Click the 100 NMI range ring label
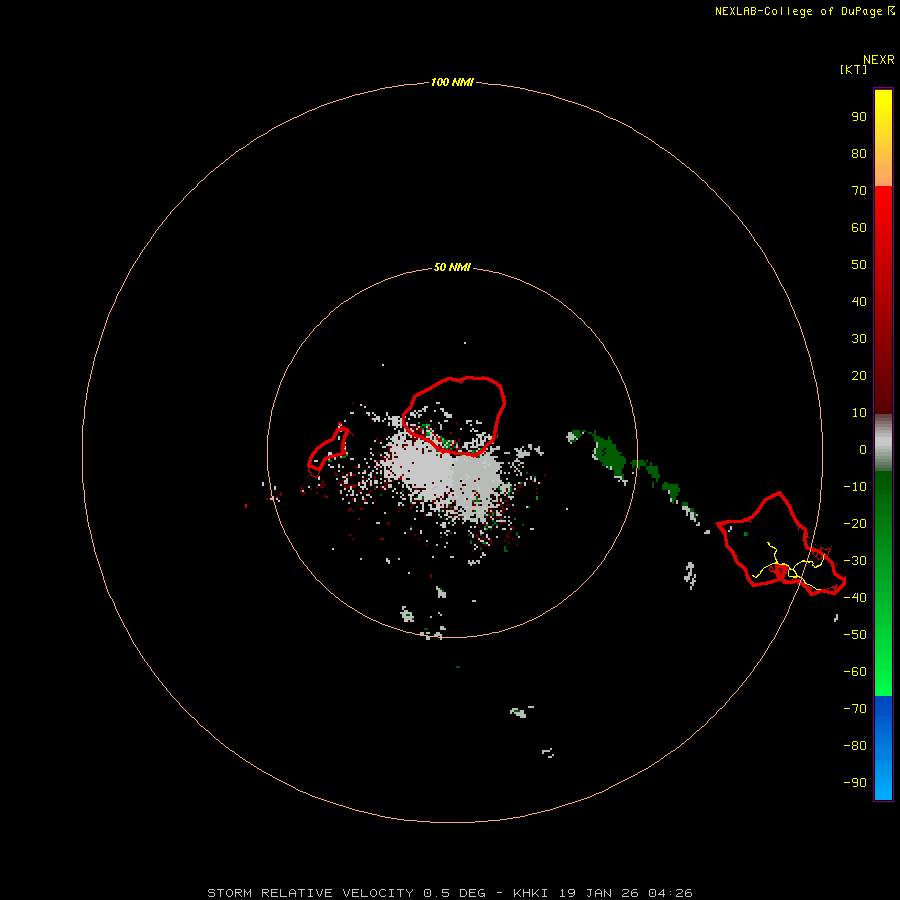900x900 pixels. 452,83
